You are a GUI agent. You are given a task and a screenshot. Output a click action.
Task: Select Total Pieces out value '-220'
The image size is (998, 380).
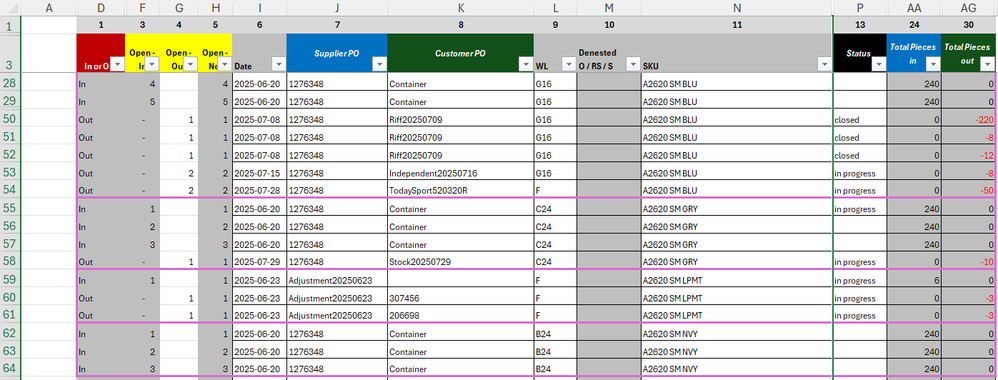tap(969, 120)
